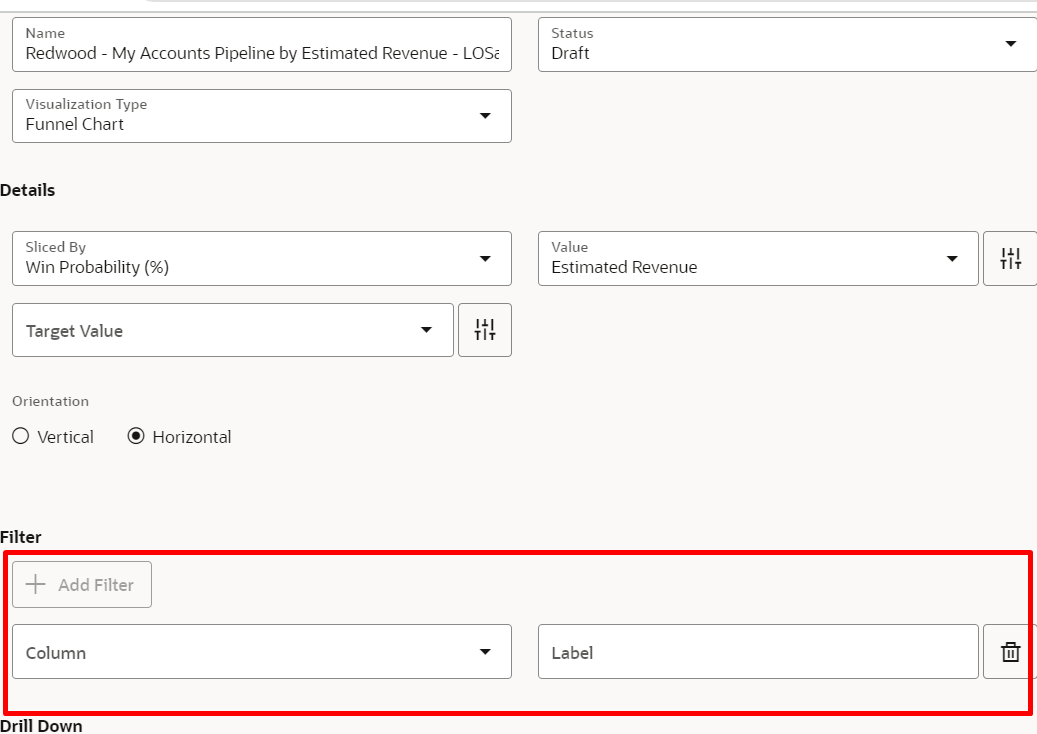Open the Visualization Type dropdown showing Funnel Chart

[262, 116]
